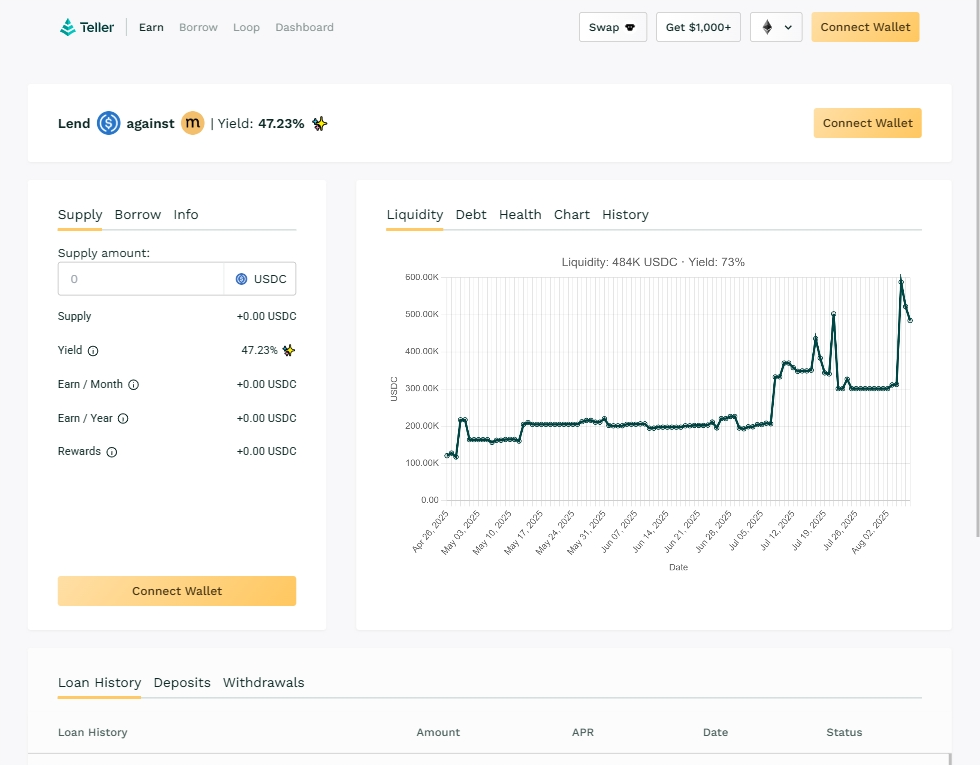Switch to the Borrow tab in the left panel
This screenshot has width=980, height=765.
point(138,214)
